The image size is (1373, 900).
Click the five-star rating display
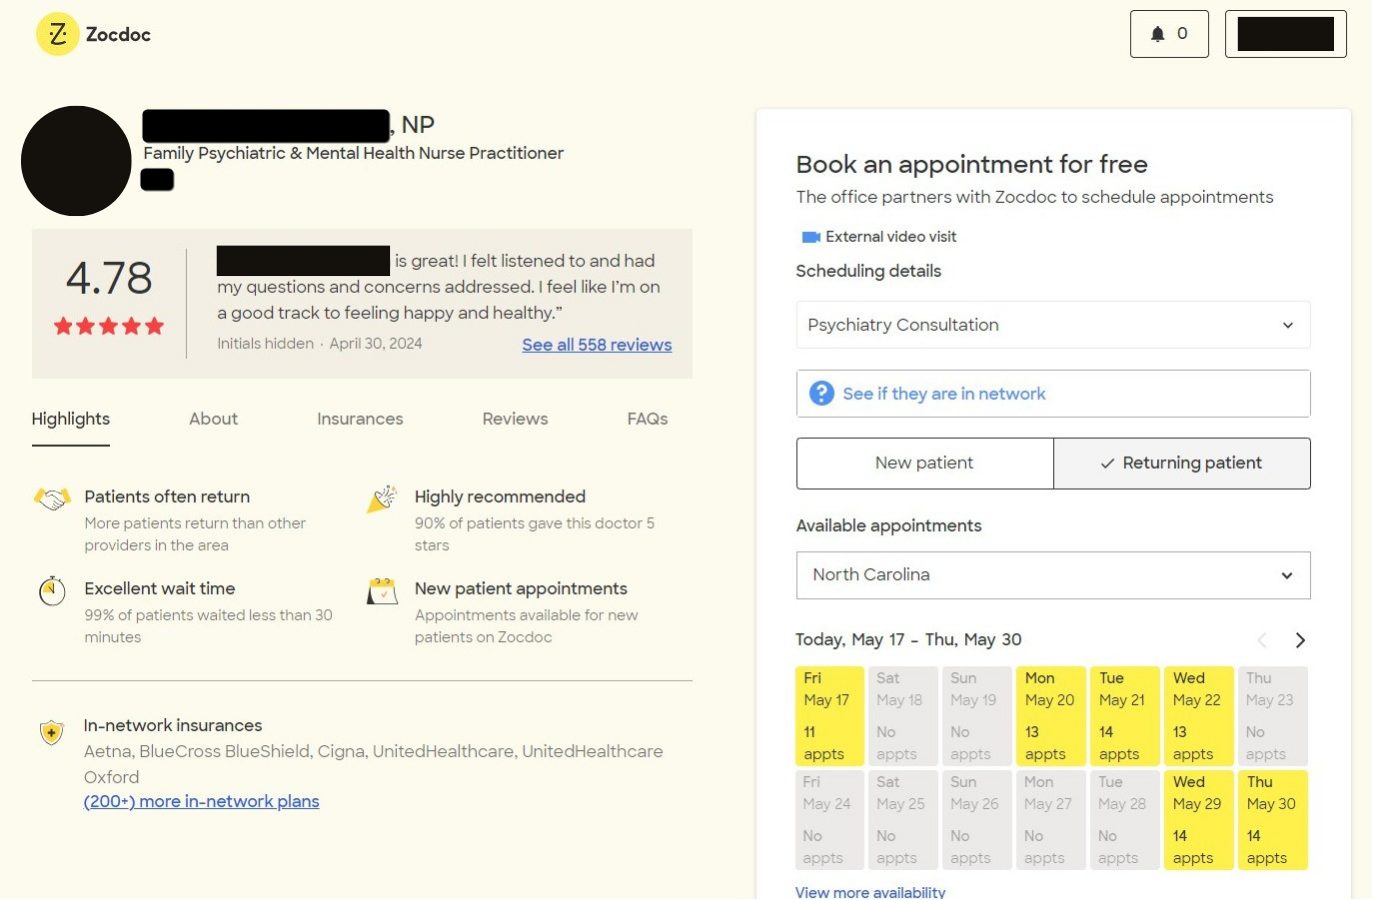click(109, 326)
